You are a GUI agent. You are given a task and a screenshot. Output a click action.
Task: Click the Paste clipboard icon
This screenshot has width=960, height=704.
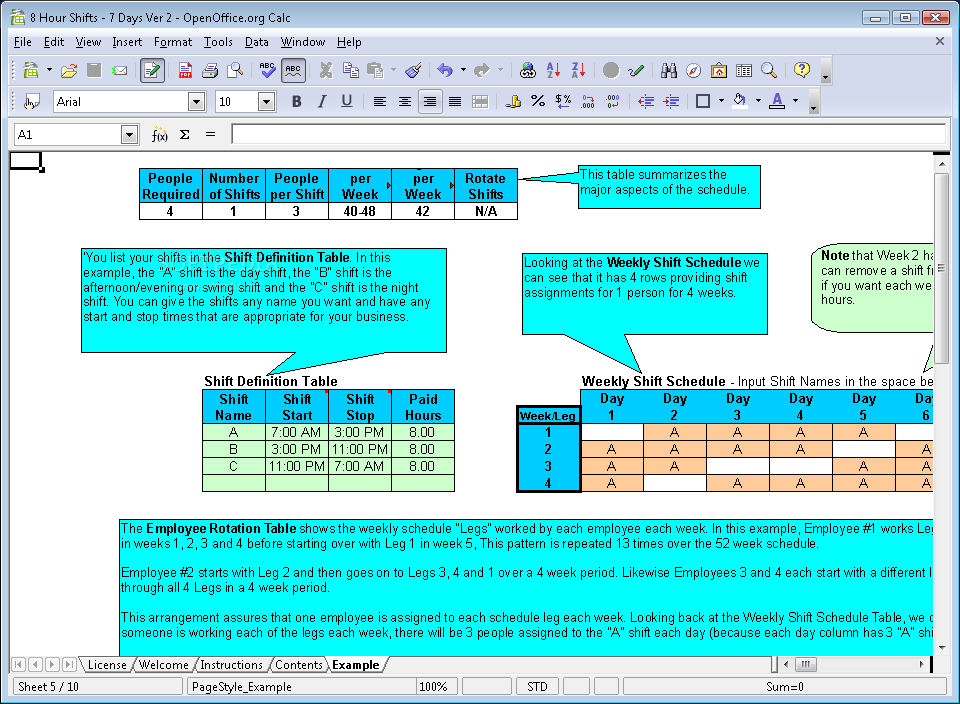click(x=375, y=70)
